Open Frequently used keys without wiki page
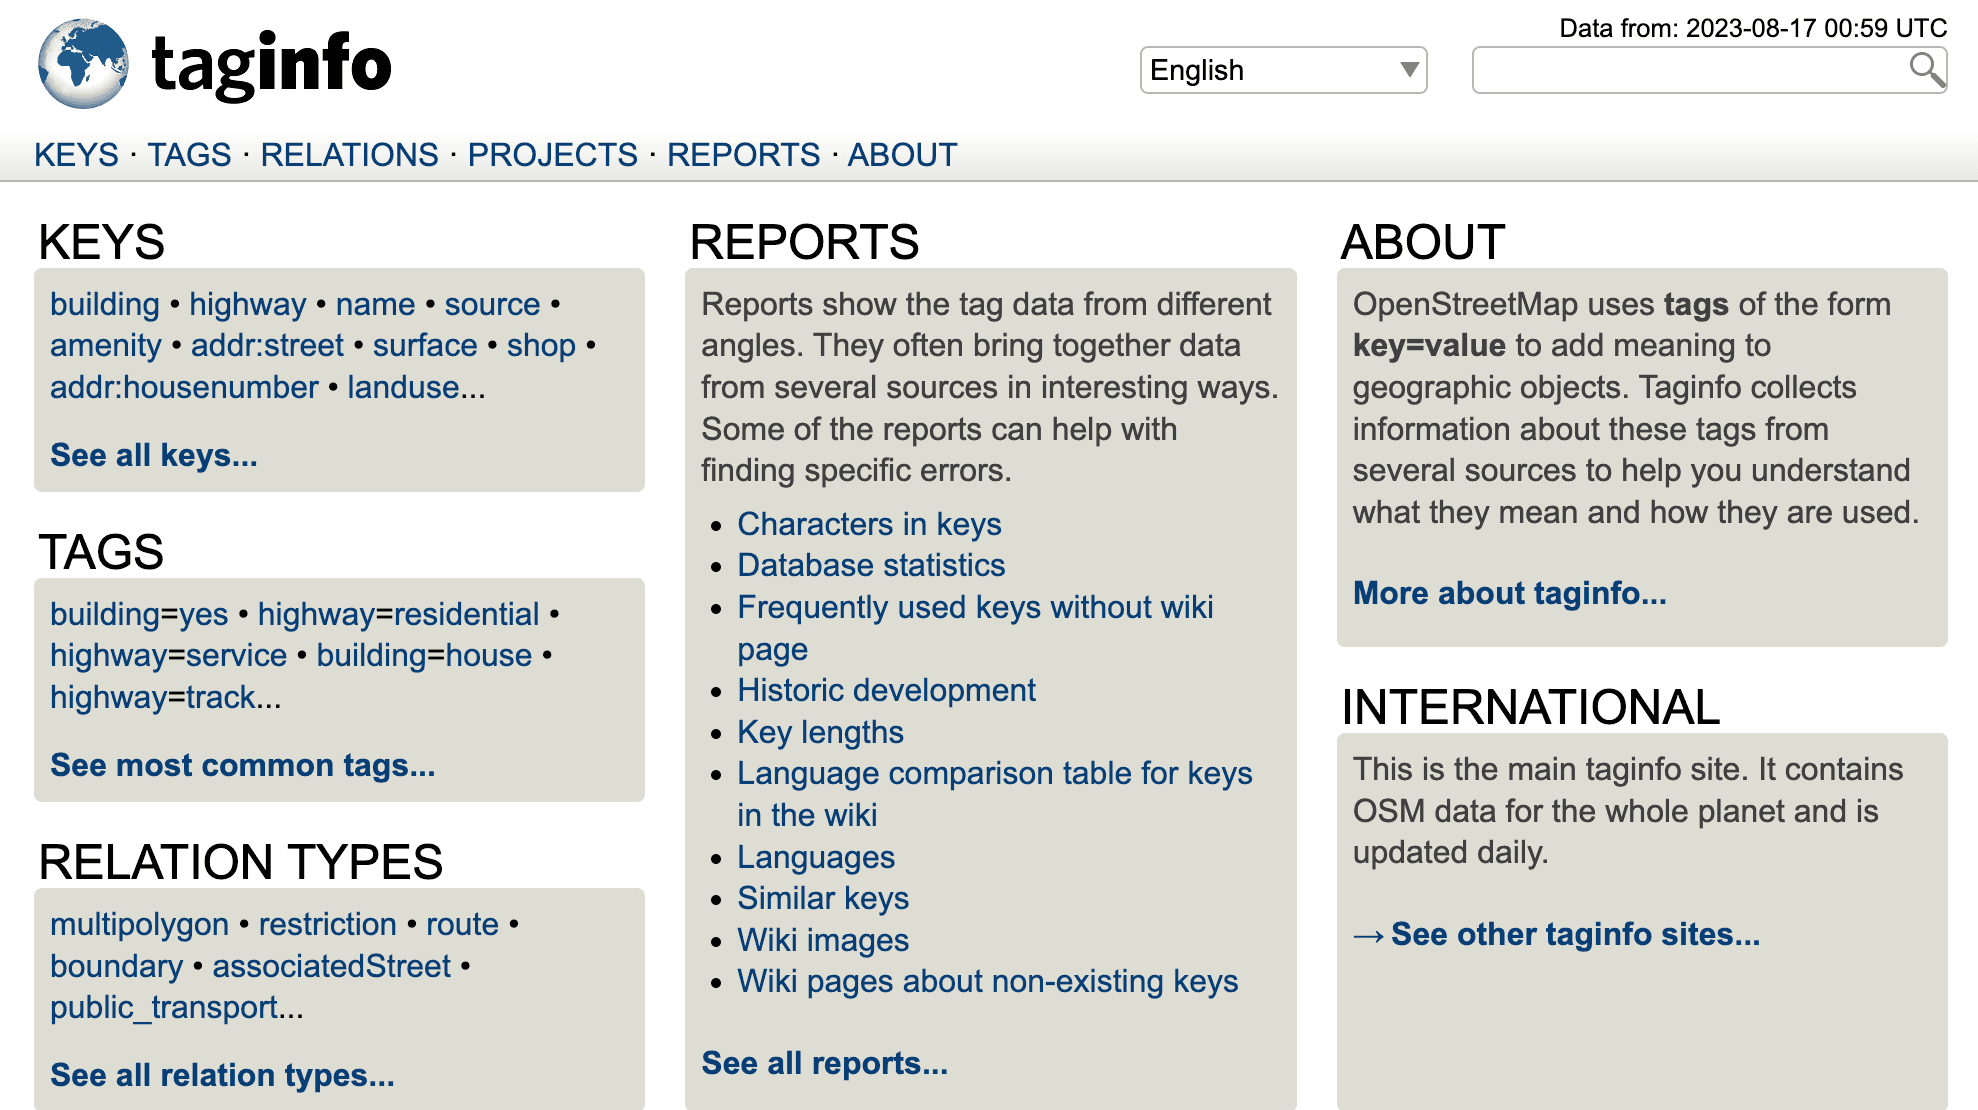 pyautogui.click(x=975, y=628)
